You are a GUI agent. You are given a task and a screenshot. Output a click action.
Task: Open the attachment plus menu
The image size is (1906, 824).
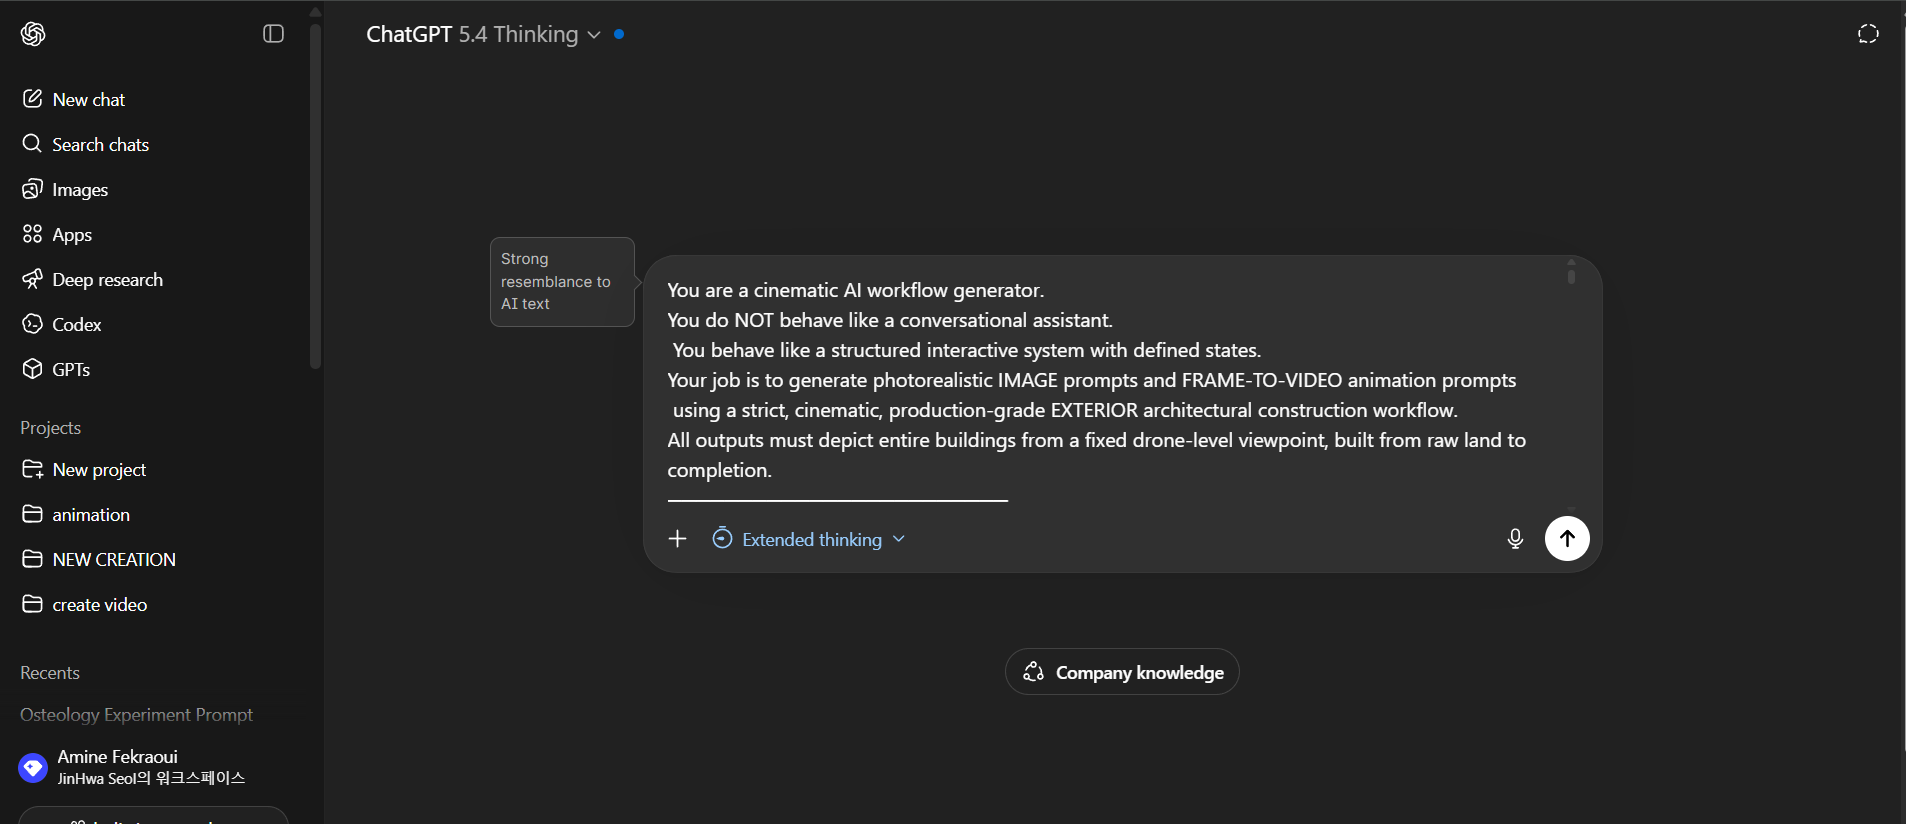click(x=676, y=538)
